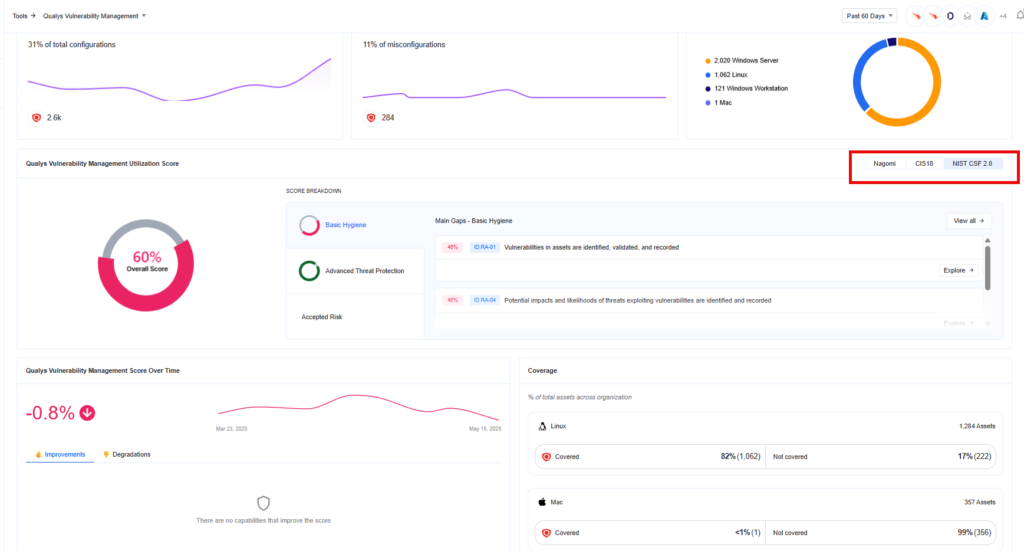Click the 357 Assets count for Mac
This screenshot has height=551, width=1024.
coord(980,502)
